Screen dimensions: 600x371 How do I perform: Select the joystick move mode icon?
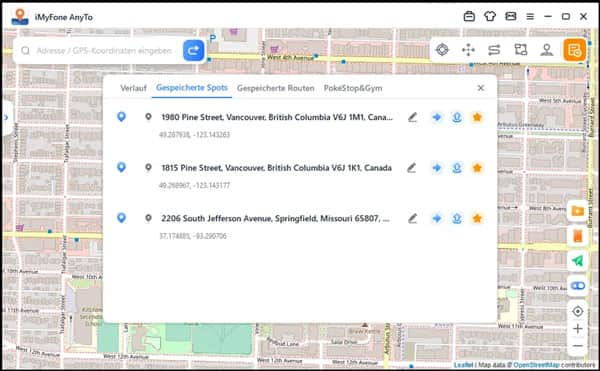468,50
